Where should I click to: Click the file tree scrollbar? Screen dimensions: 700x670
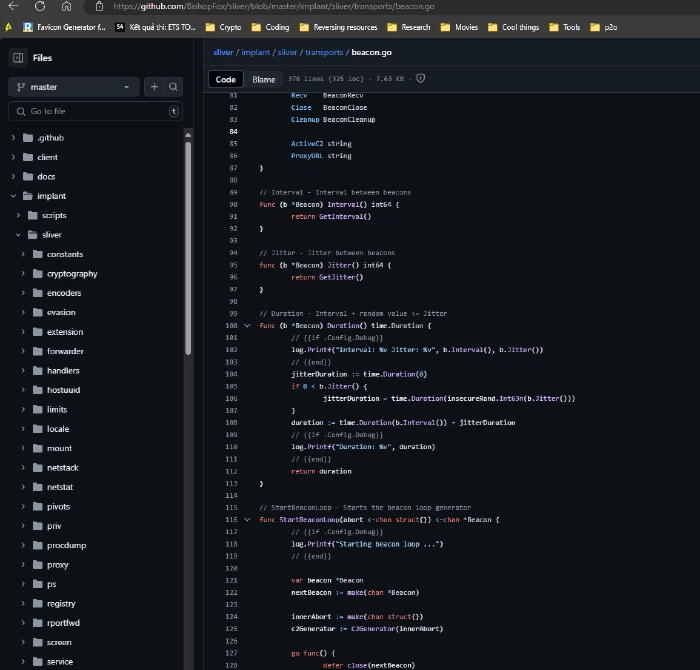tap(188, 248)
